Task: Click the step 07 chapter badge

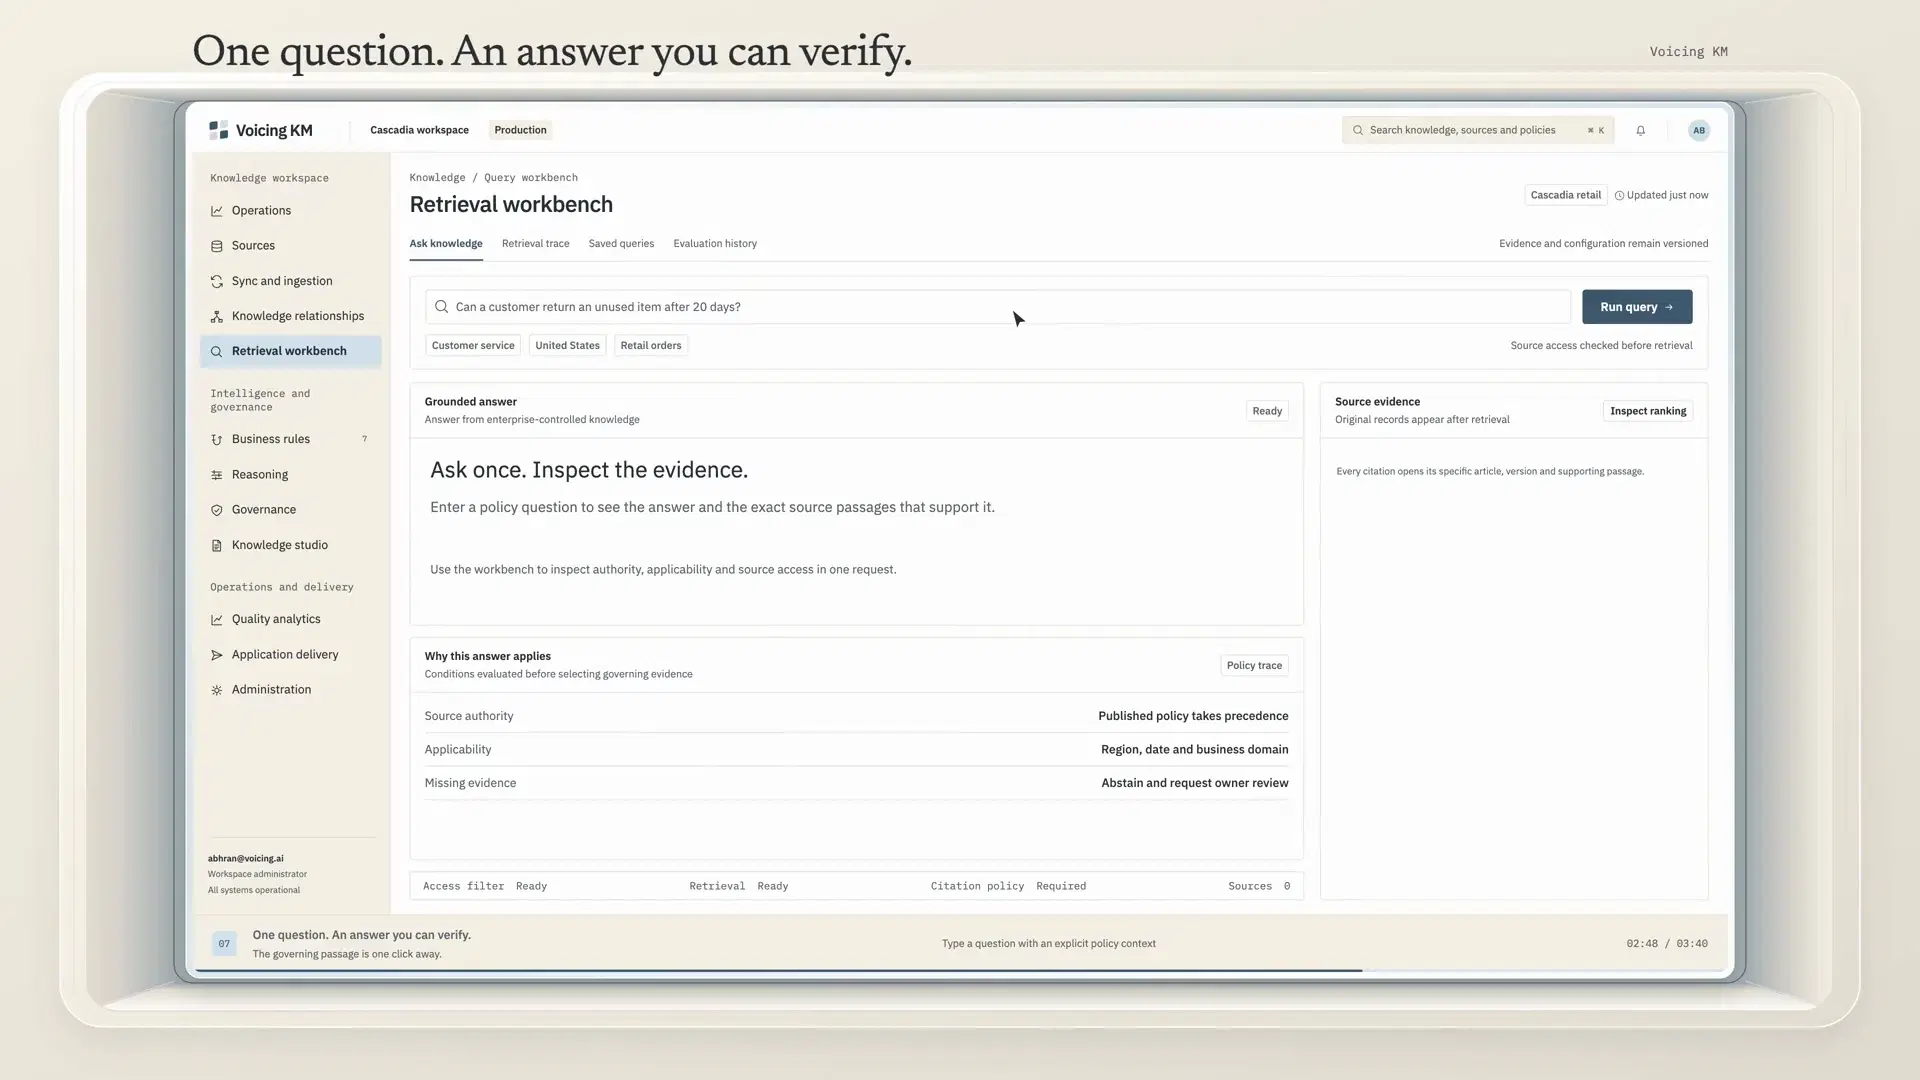Action: 224,944
